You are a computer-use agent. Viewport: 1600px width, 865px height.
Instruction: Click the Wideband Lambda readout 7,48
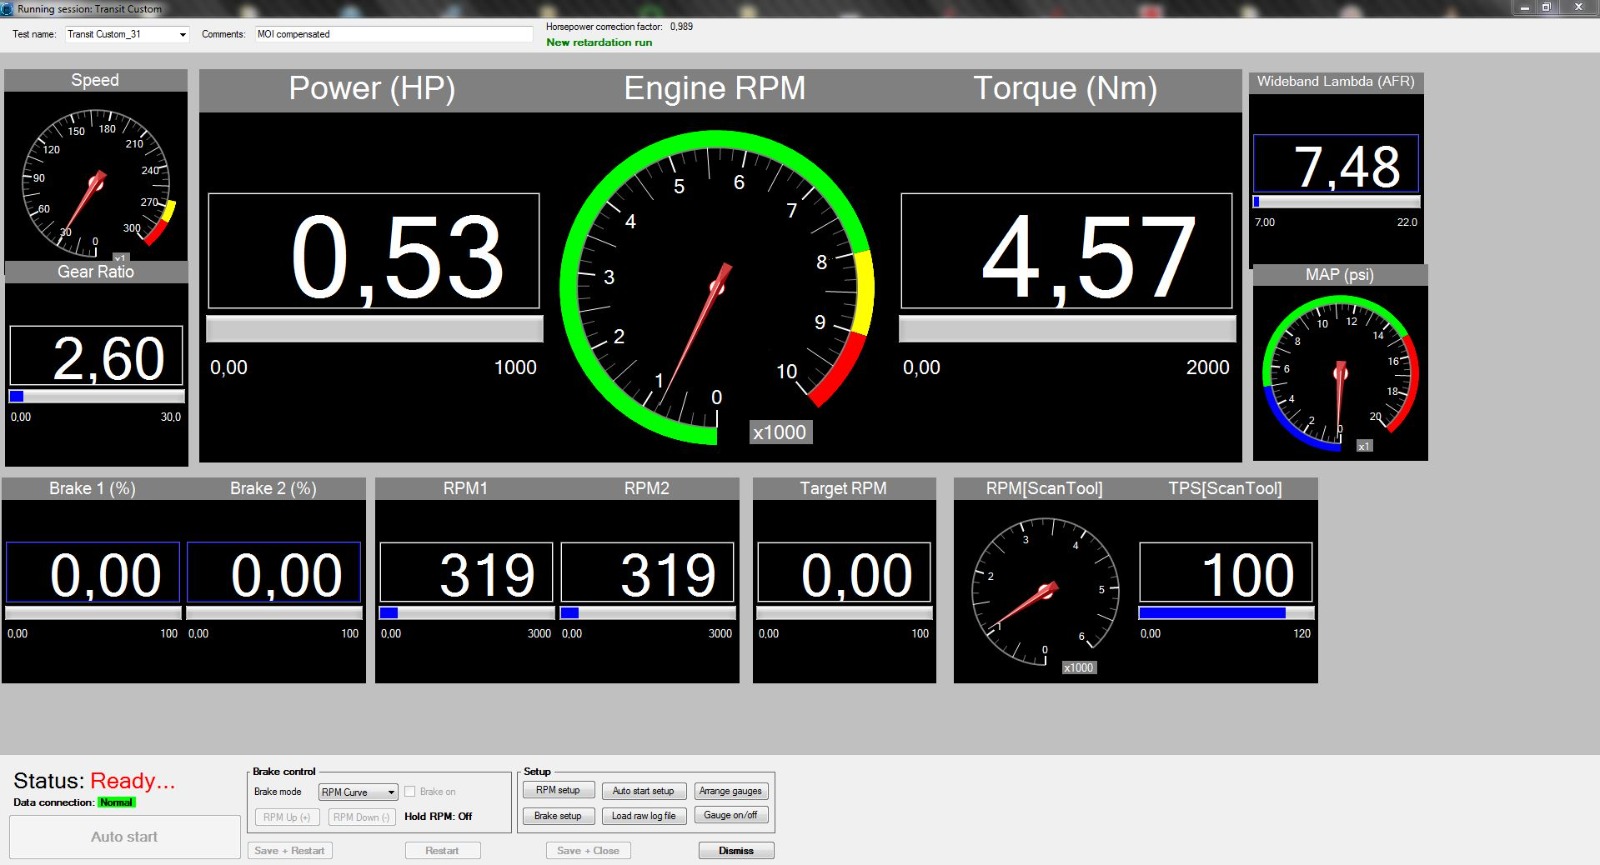coord(1336,164)
